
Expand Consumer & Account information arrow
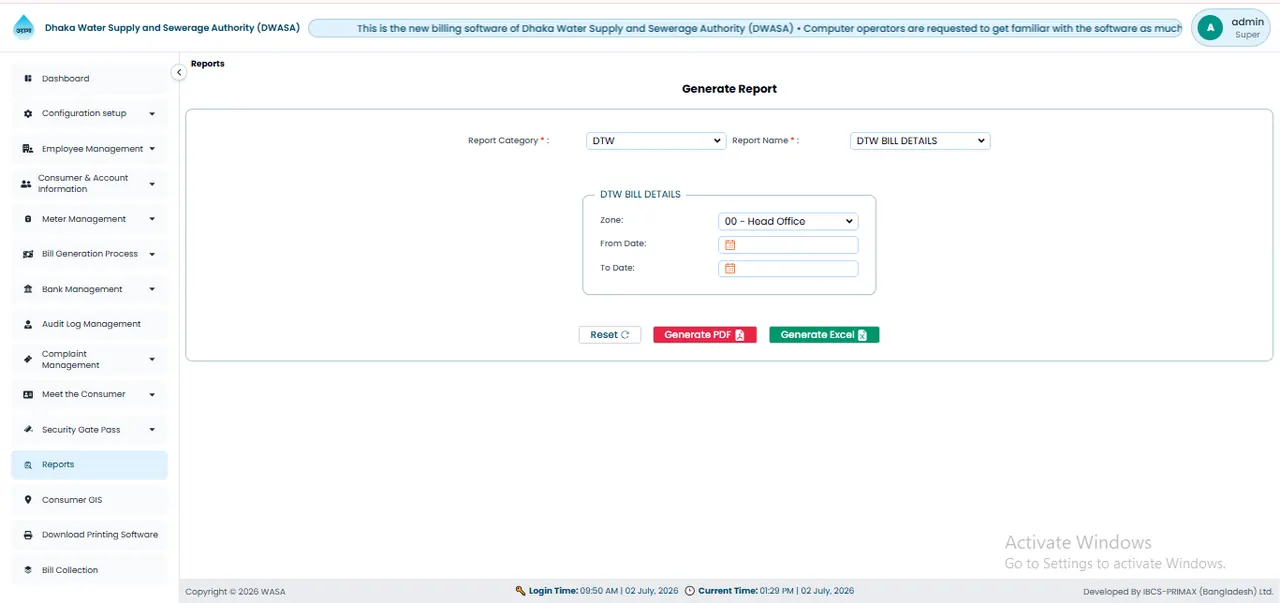[x=152, y=184]
